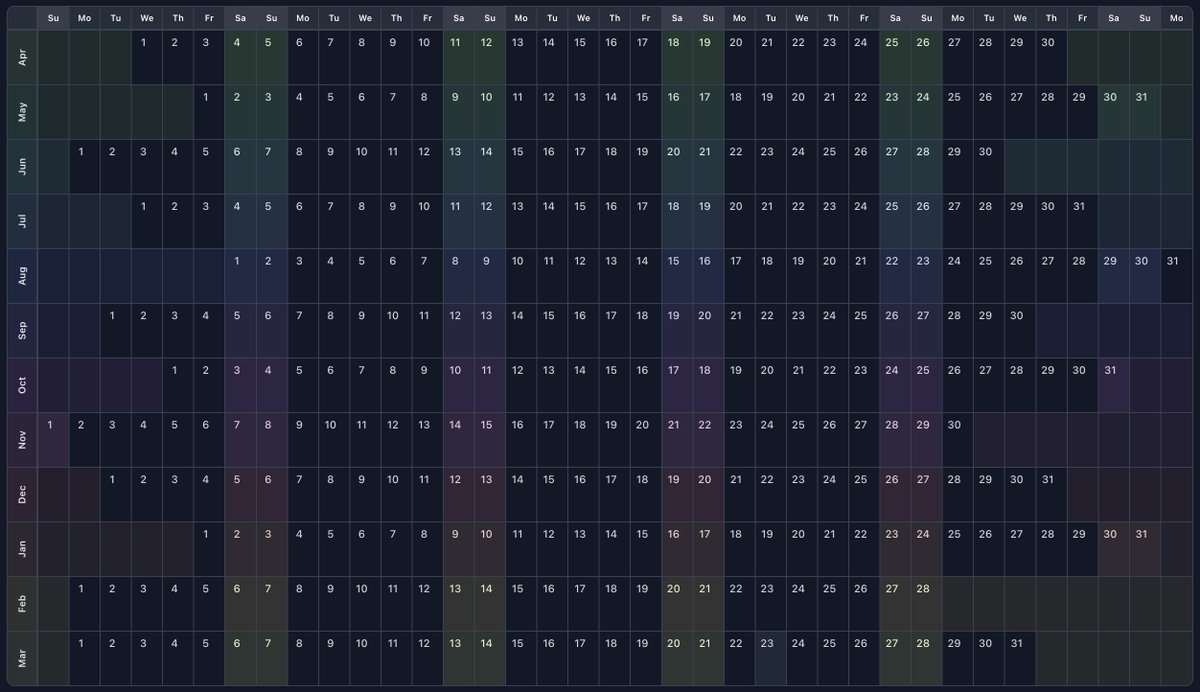The height and width of the screenshot is (692, 1200).
Task: Click the Nov row label
Action: point(22,439)
